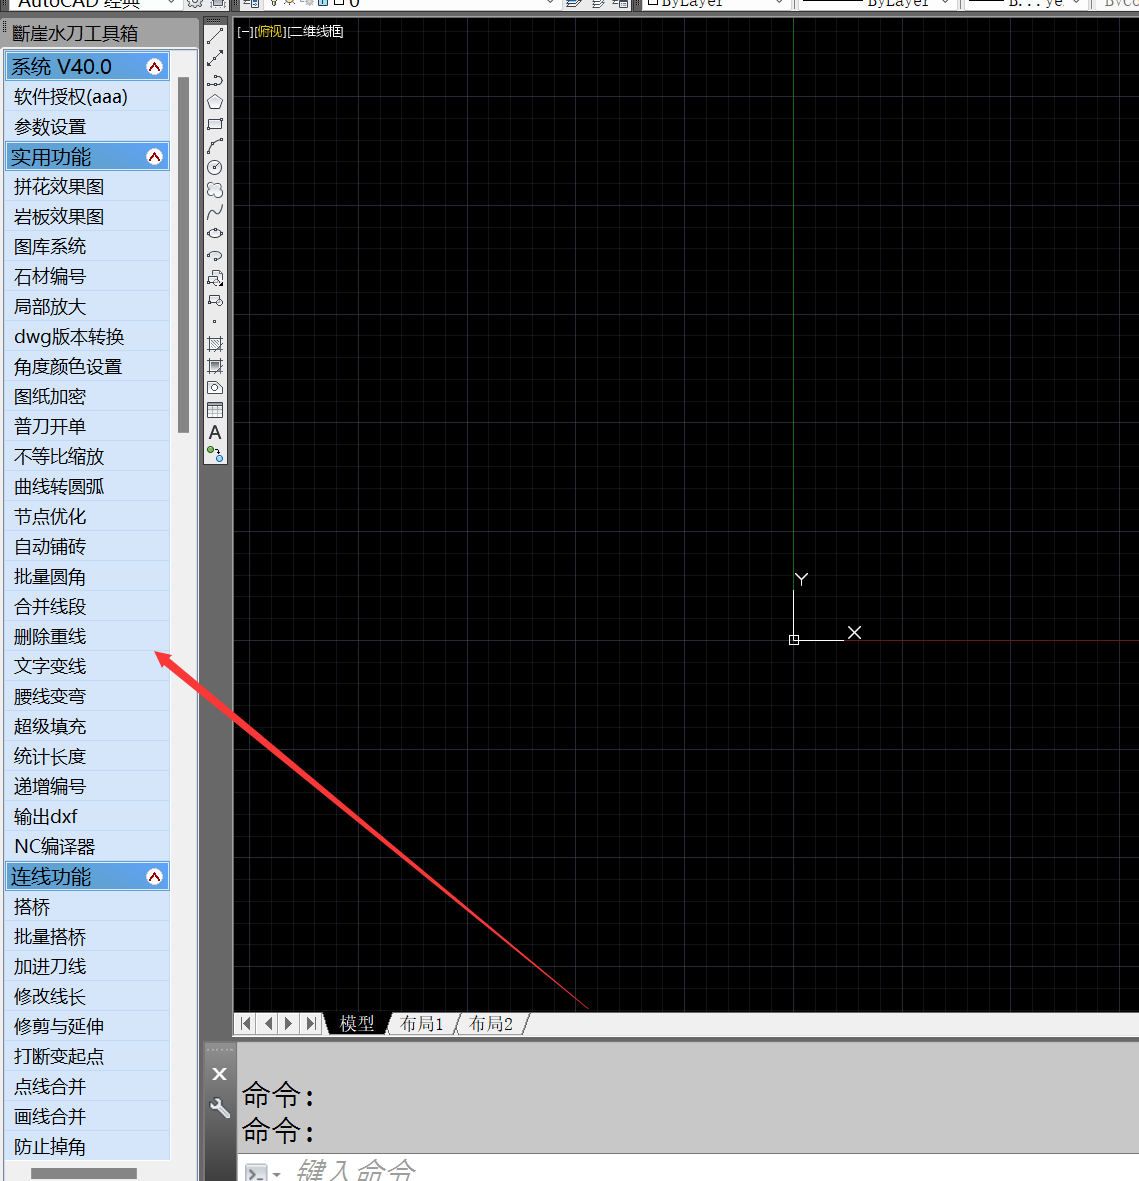Switch to the 布局1 tab
Screen dimensions: 1139x1181
(421, 1024)
